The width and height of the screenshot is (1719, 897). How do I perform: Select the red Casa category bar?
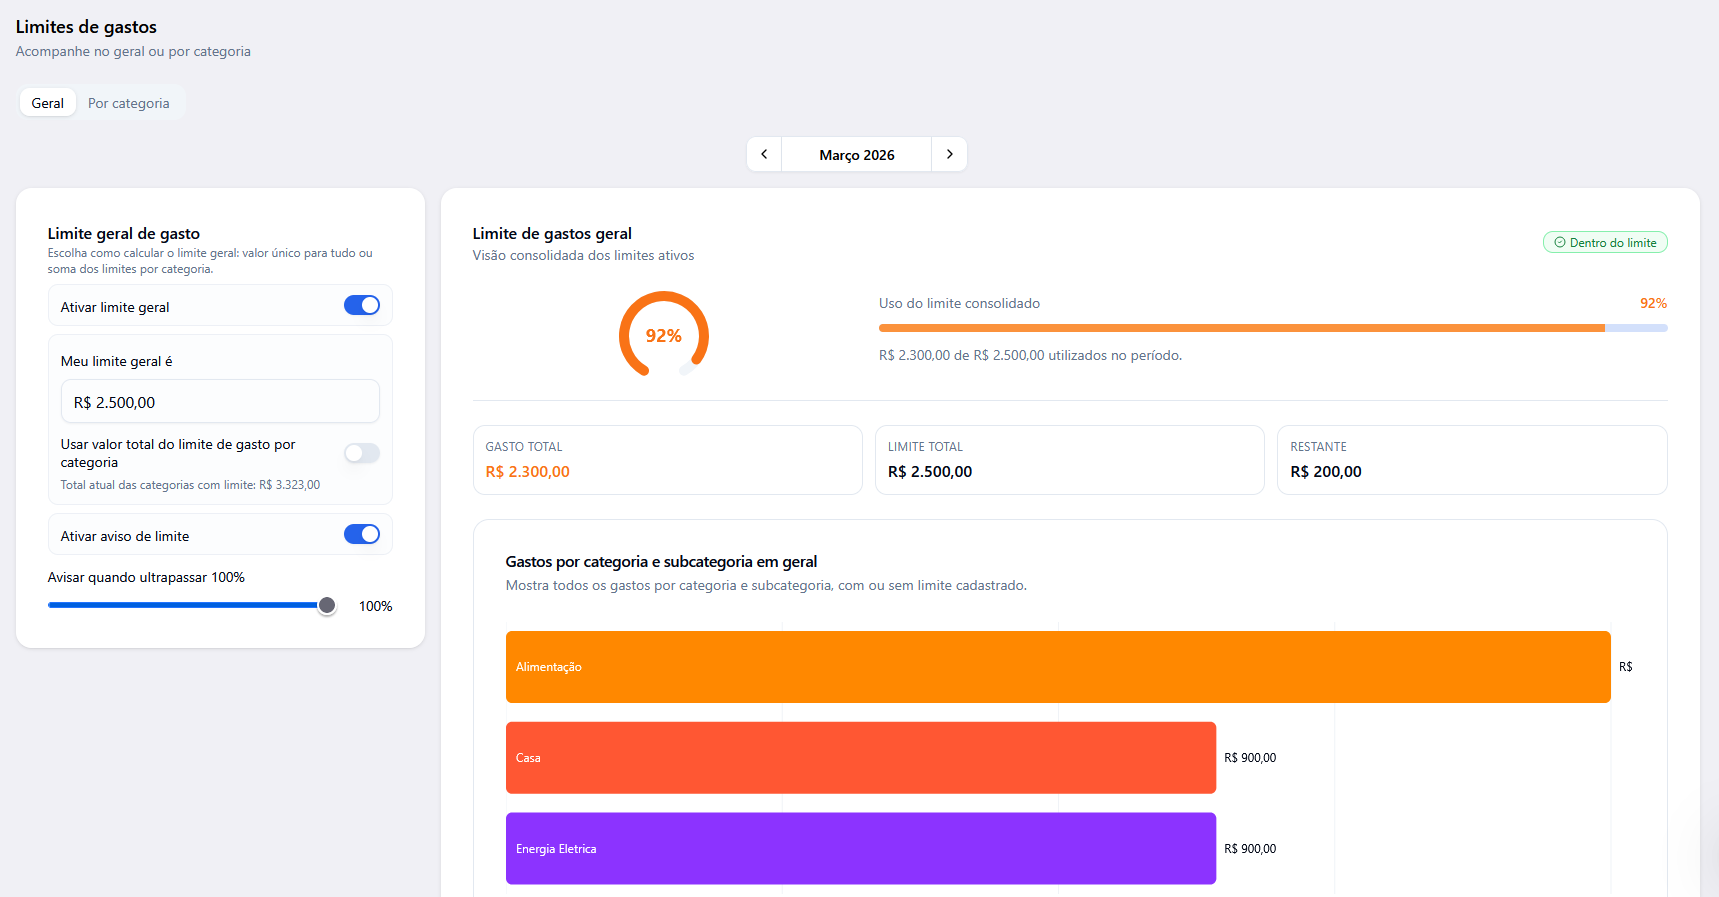pyautogui.click(x=861, y=758)
